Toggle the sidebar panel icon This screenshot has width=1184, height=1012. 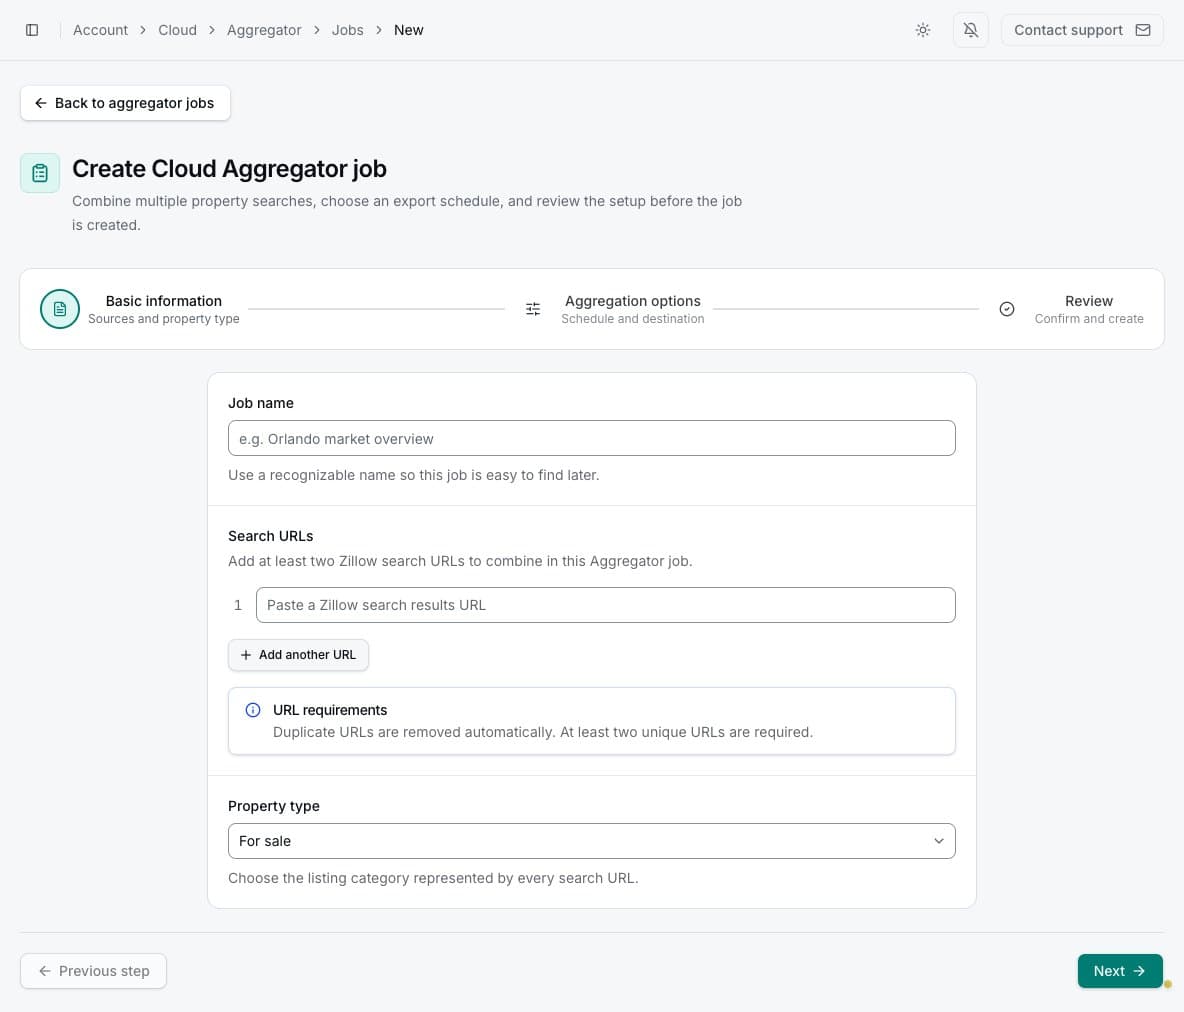tap(32, 30)
